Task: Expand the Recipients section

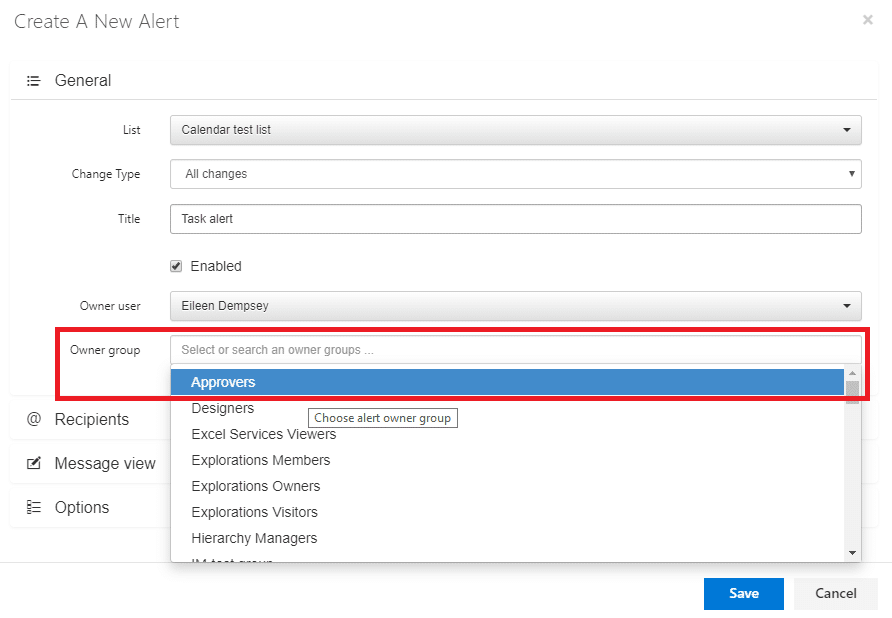Action: pyautogui.click(x=92, y=419)
